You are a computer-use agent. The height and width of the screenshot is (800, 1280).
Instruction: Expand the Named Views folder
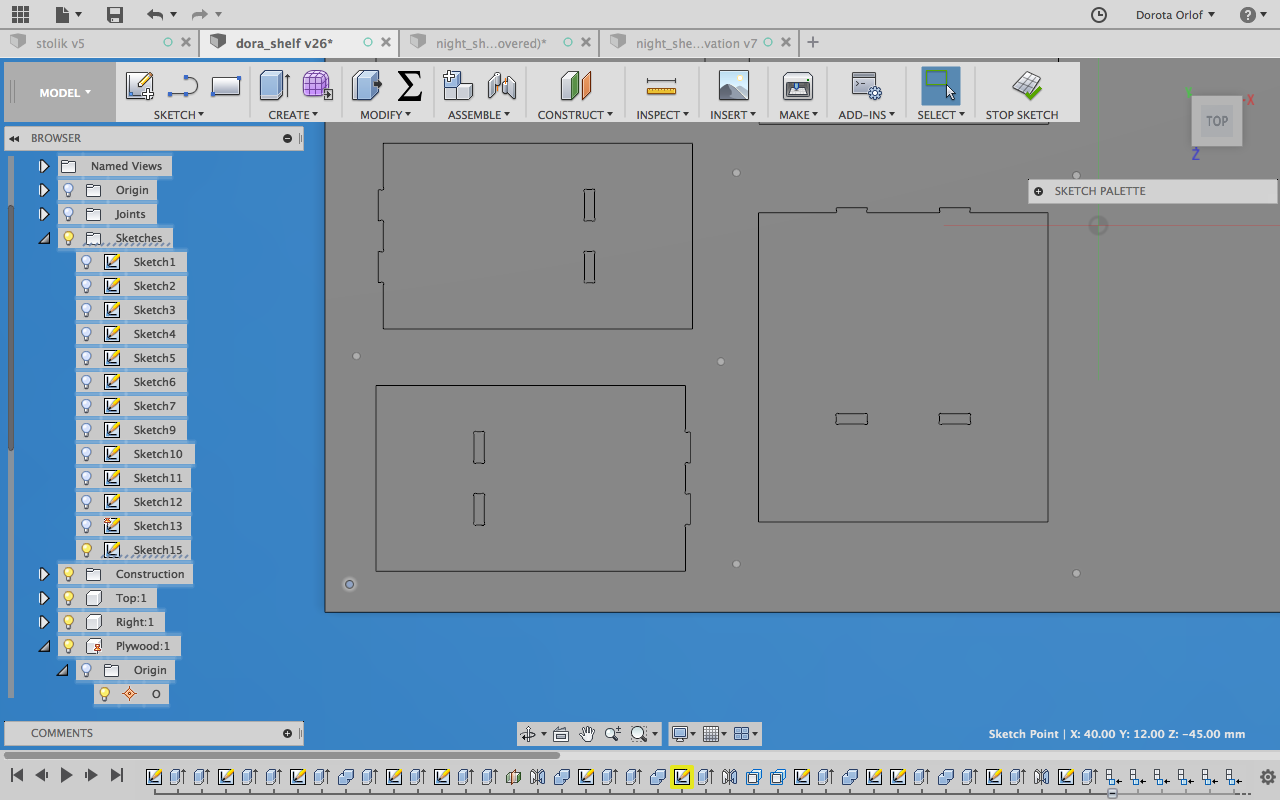pyautogui.click(x=44, y=166)
